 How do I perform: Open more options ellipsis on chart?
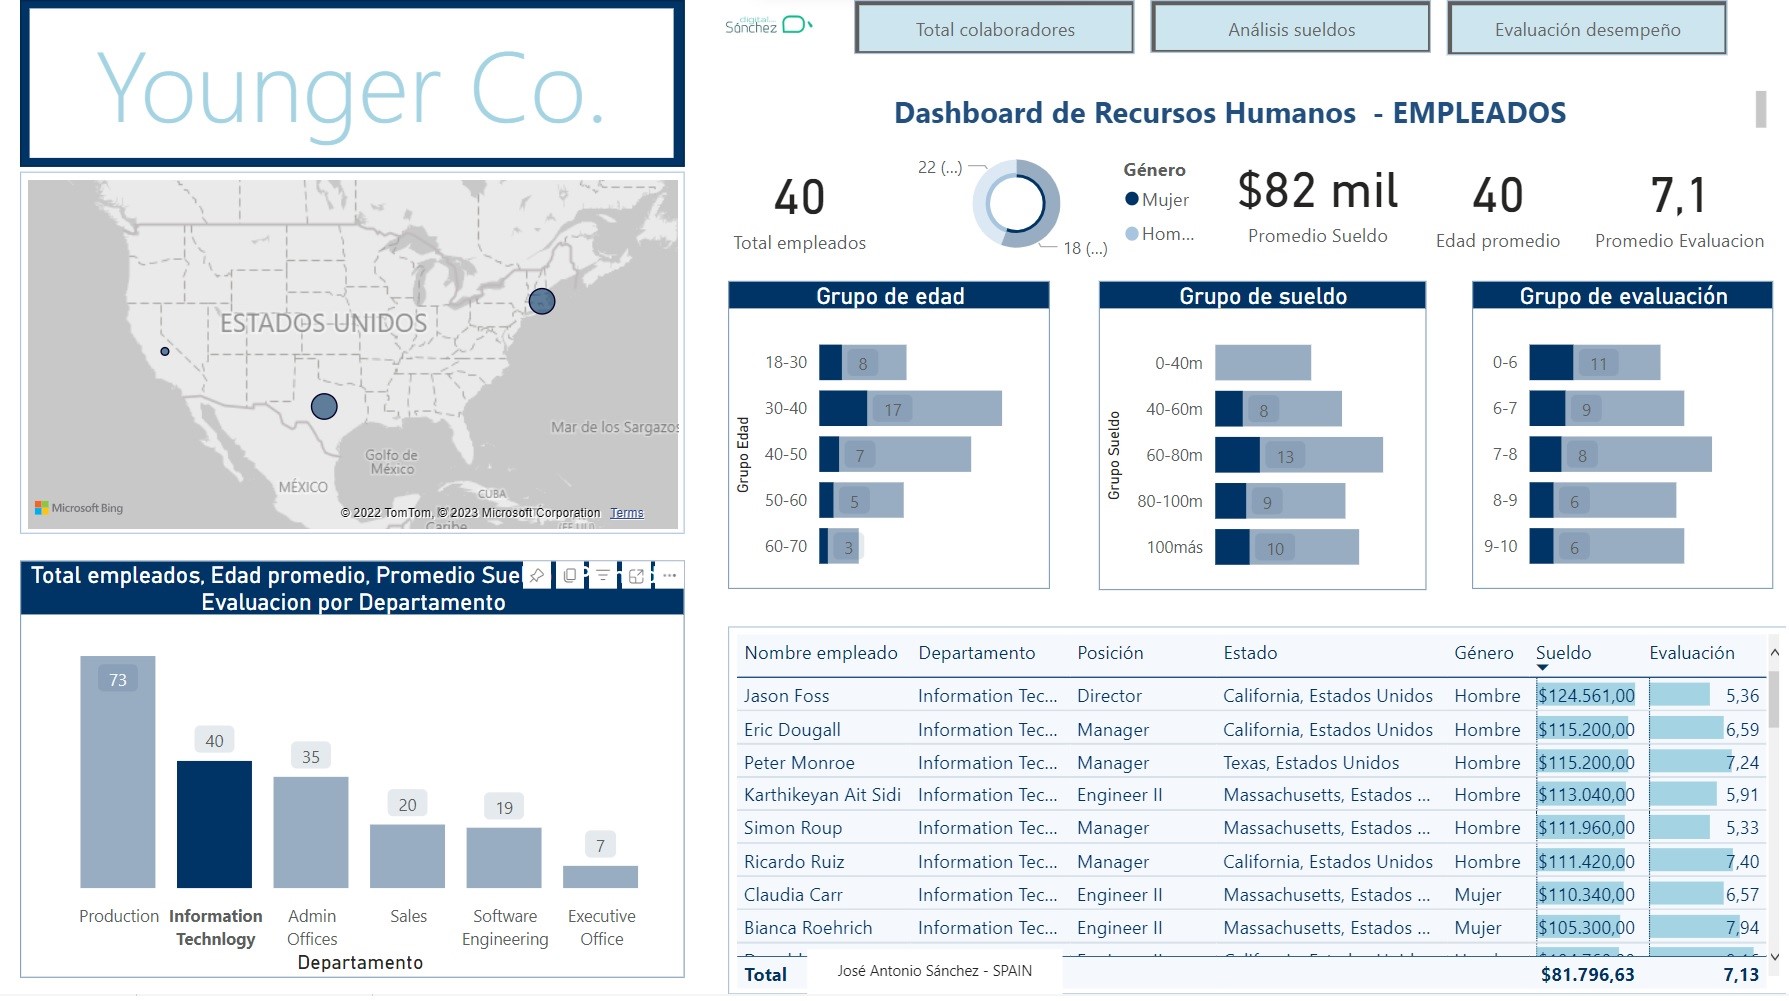(669, 576)
